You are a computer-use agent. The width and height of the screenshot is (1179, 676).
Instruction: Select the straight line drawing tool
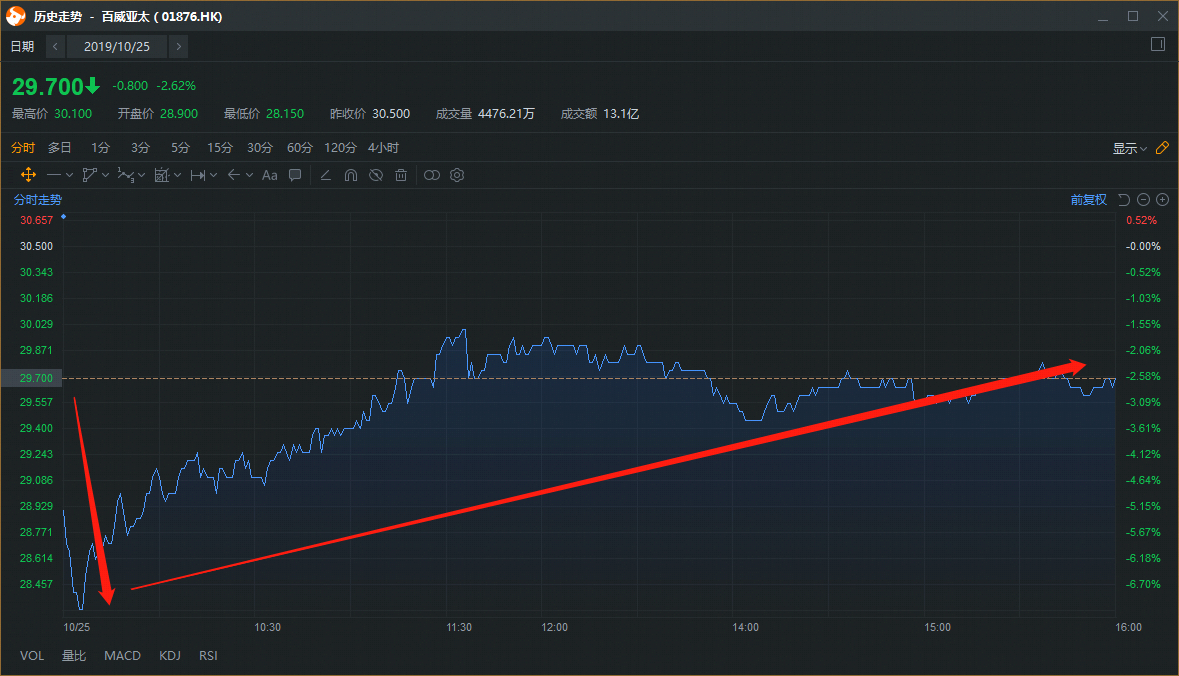point(53,175)
